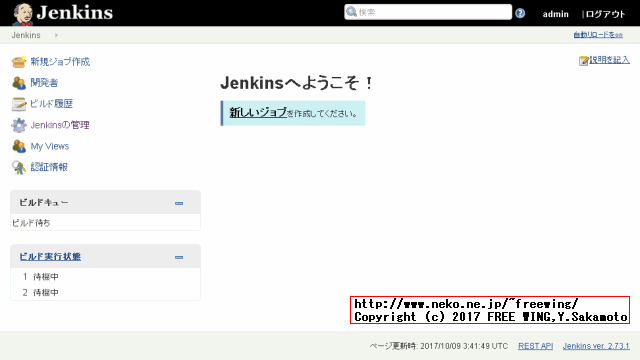Click the My Views icon
This screenshot has height=360, width=640.
(x=19, y=146)
